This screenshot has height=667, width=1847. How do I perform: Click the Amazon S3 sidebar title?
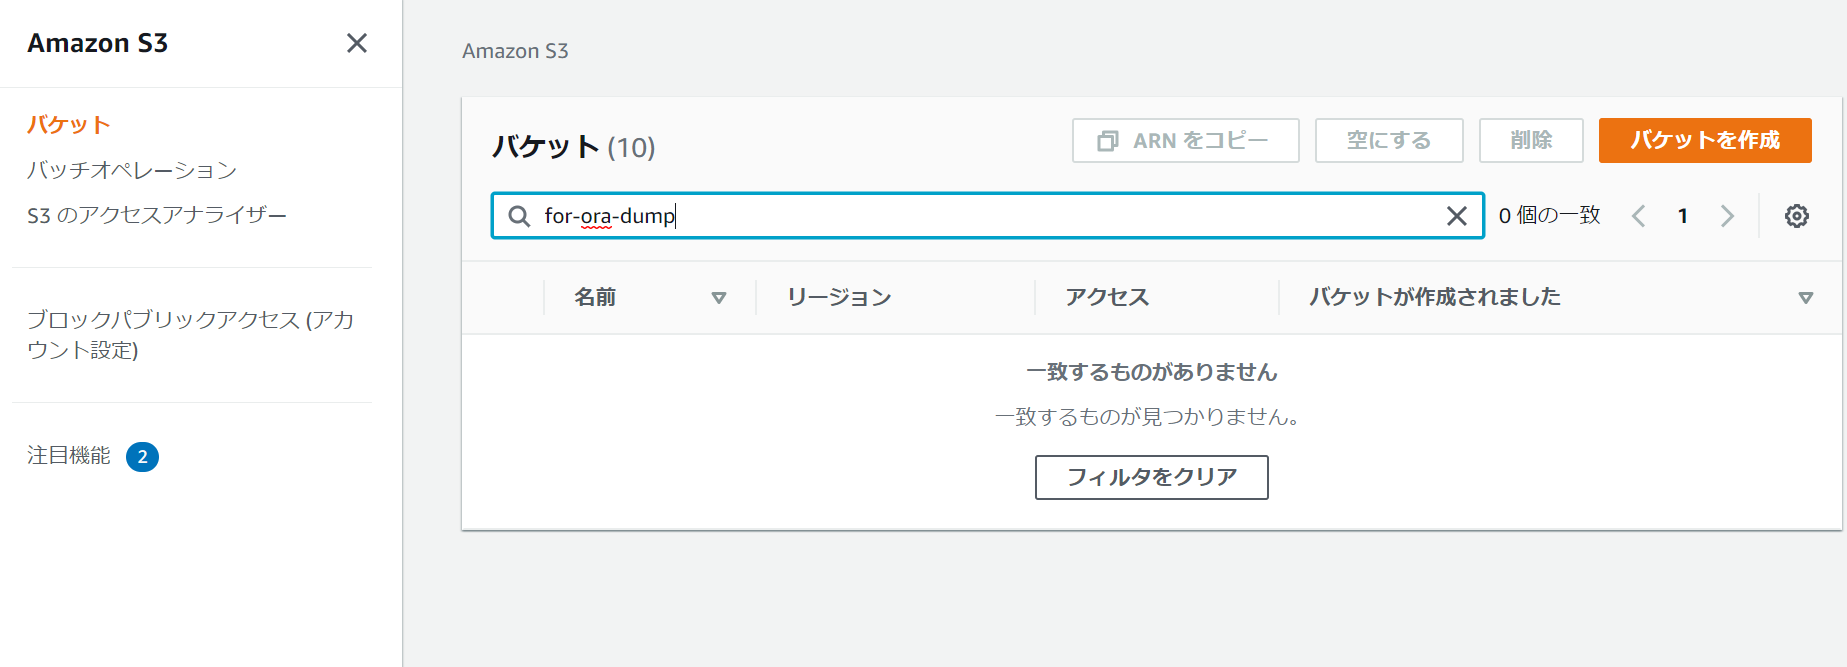[98, 43]
